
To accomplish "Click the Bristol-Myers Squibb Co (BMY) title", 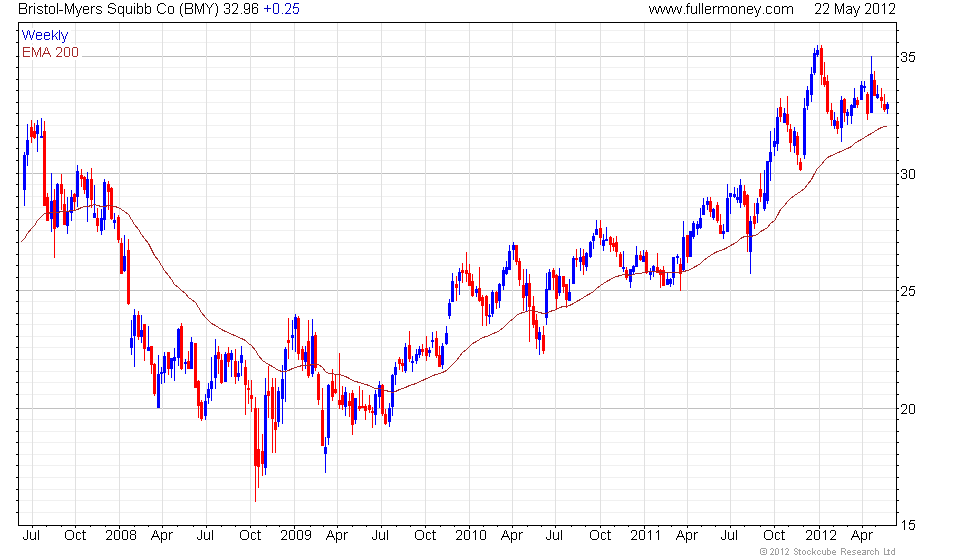I will [119, 9].
